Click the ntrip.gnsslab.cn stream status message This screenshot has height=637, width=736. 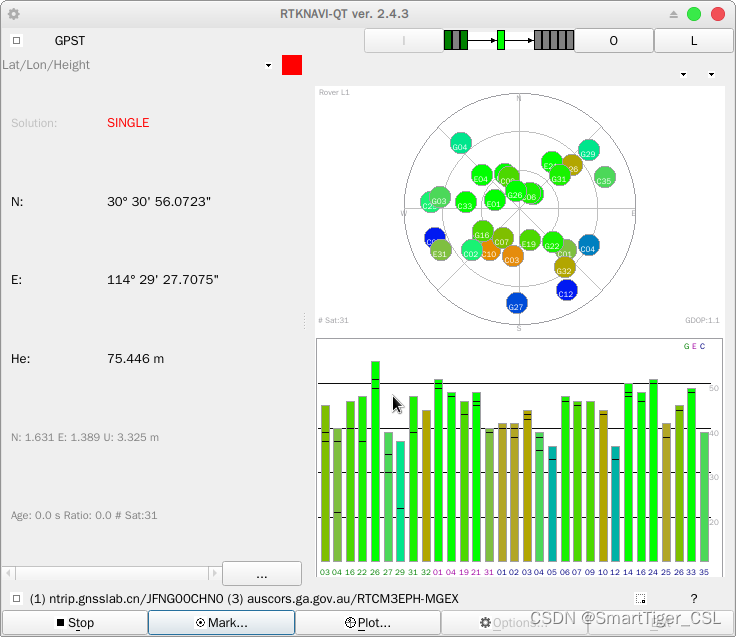244,599
